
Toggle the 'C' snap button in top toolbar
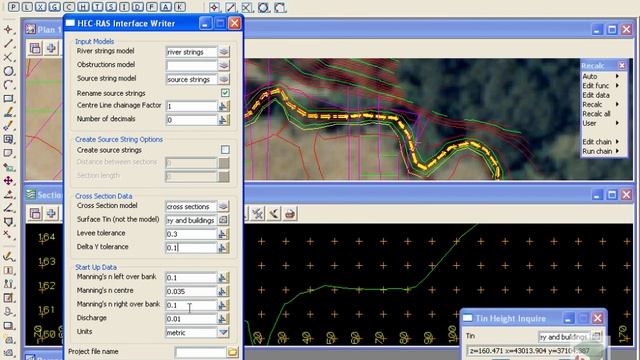click(x=69, y=7)
